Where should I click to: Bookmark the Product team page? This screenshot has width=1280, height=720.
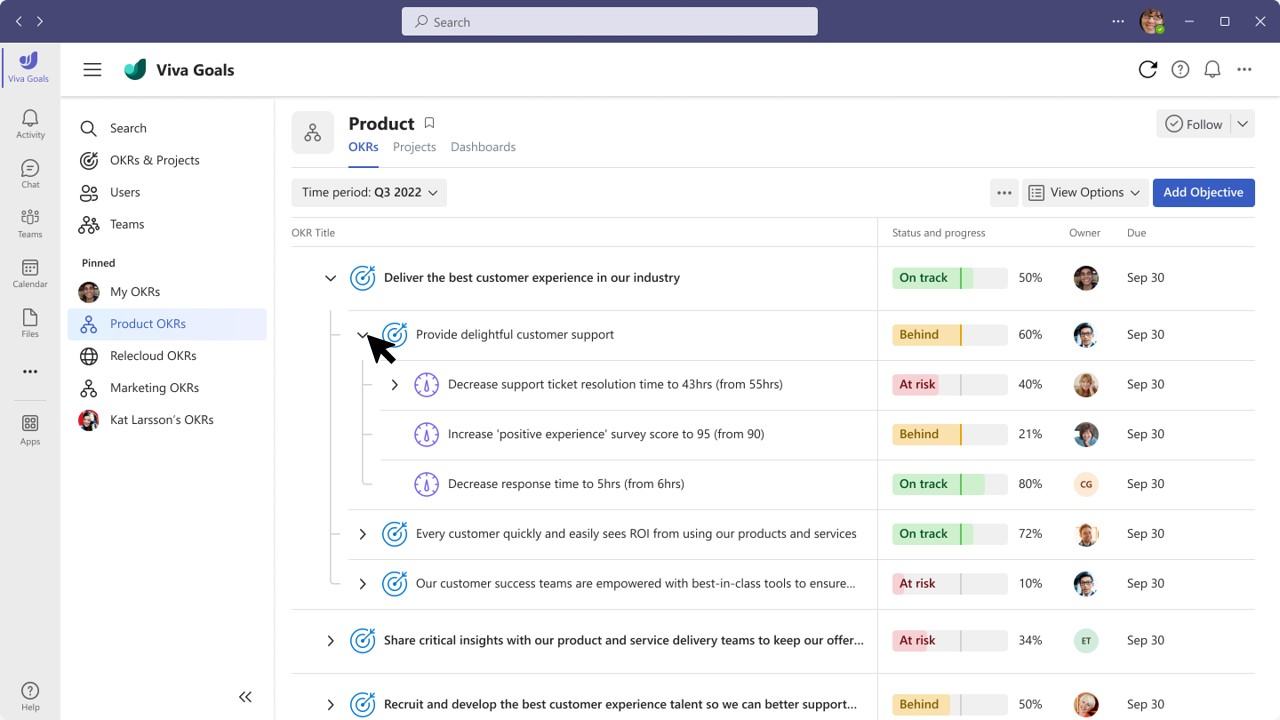(x=429, y=123)
